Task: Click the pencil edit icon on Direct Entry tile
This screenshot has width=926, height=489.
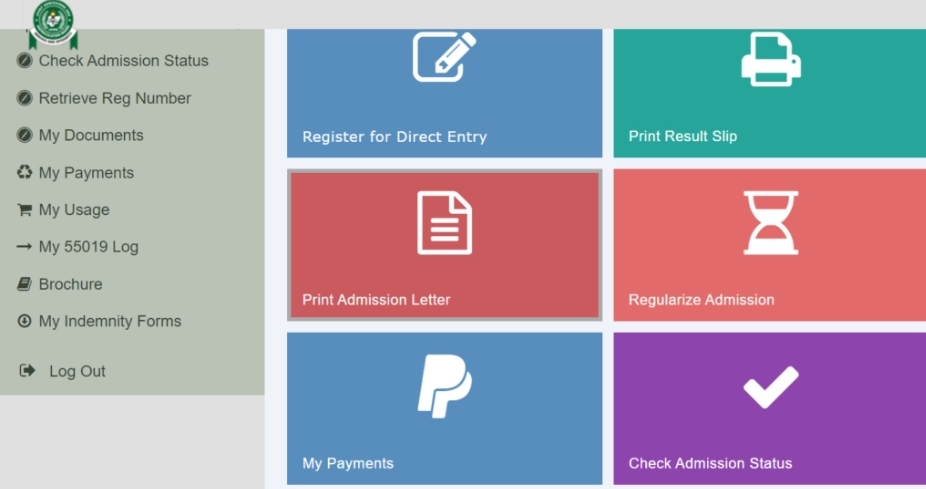Action: point(444,57)
